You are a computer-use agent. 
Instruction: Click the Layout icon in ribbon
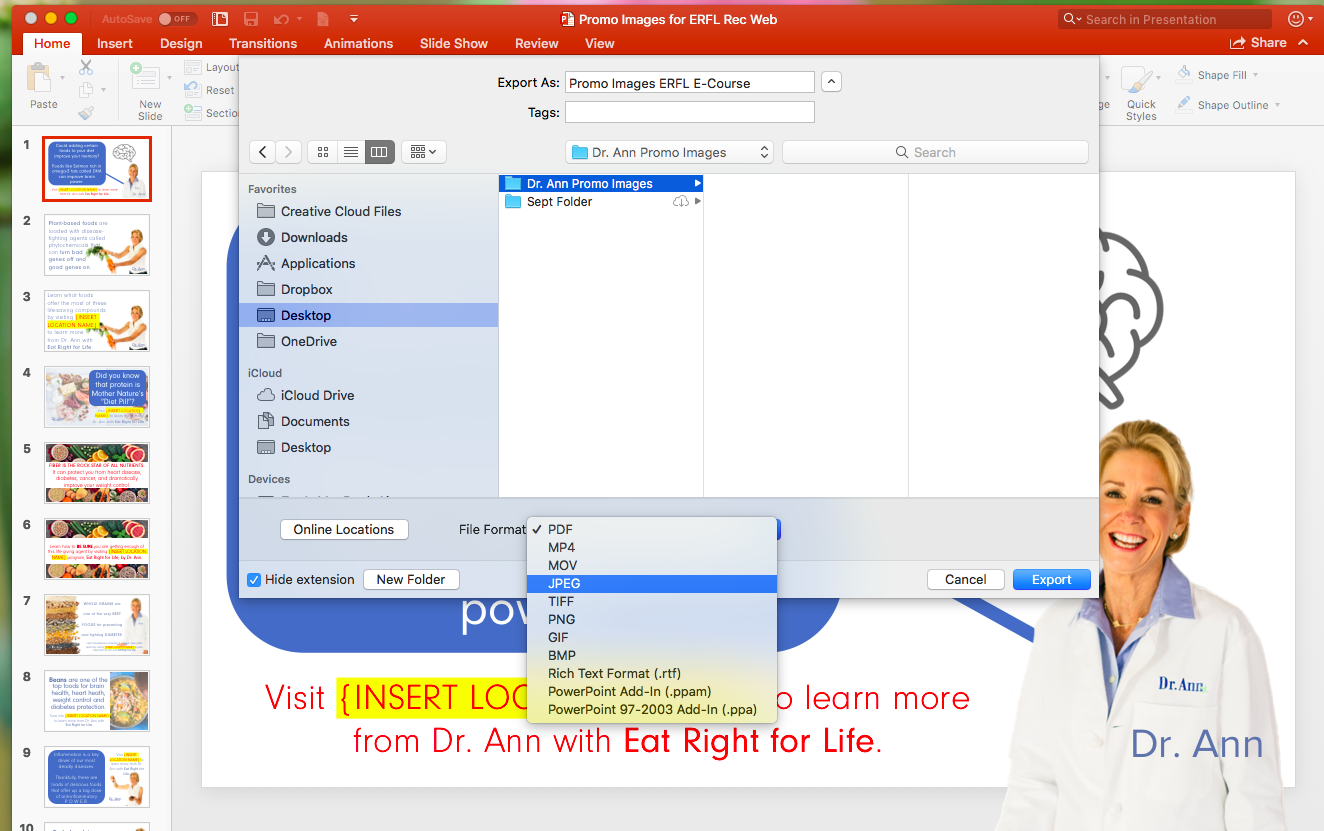pyautogui.click(x=193, y=68)
